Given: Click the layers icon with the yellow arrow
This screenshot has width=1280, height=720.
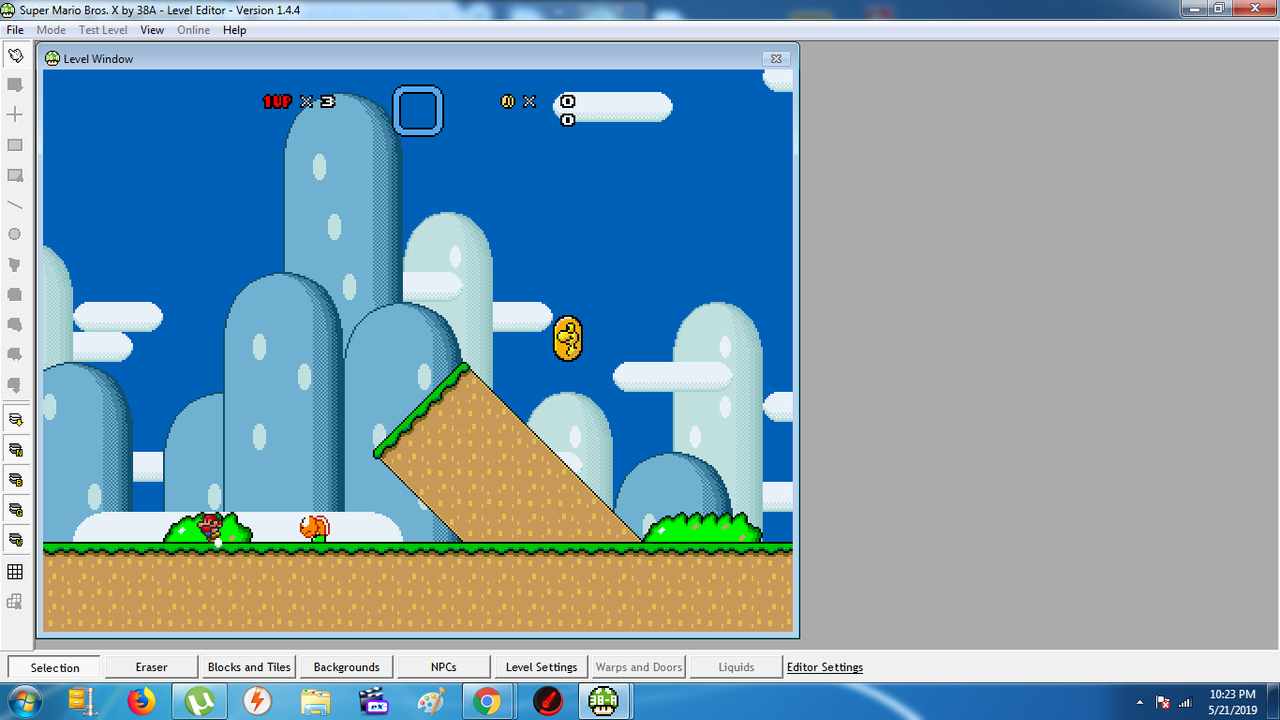Looking at the screenshot, I should point(15,419).
